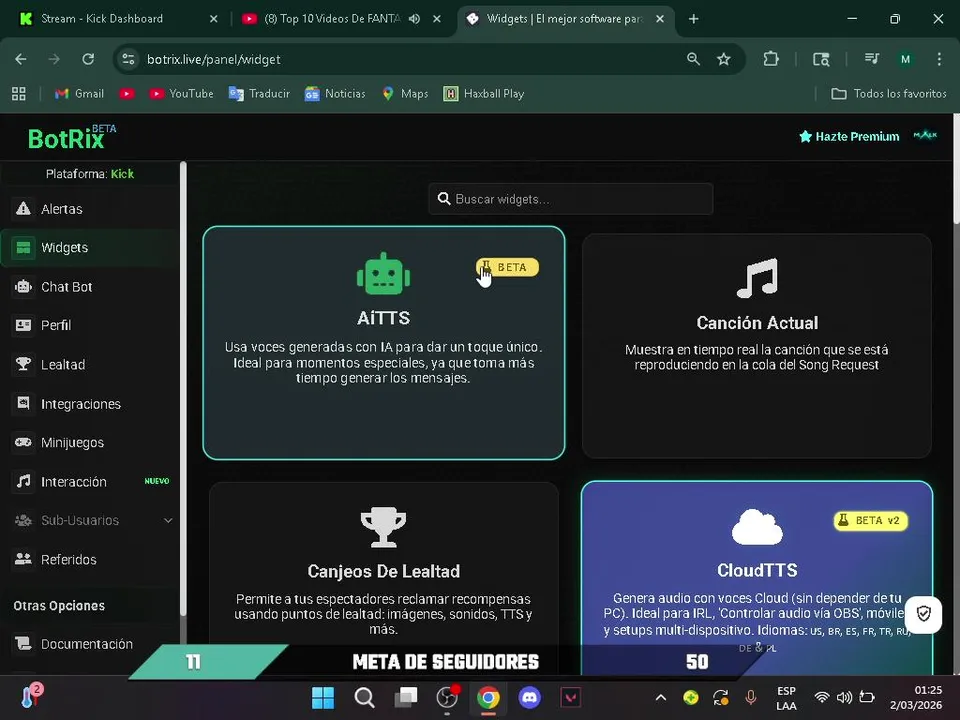The width and height of the screenshot is (960, 720).
Task: Open the Windows Start menu
Action: click(323, 697)
